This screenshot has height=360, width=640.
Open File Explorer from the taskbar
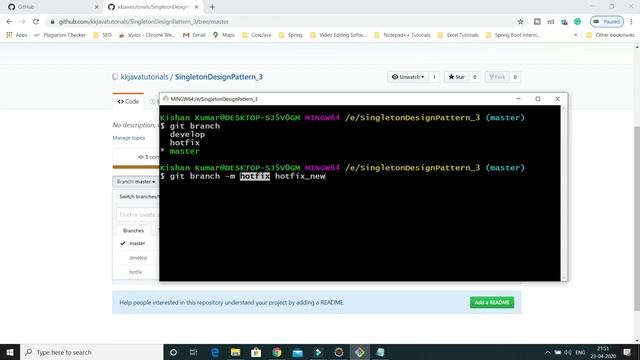pos(235,352)
